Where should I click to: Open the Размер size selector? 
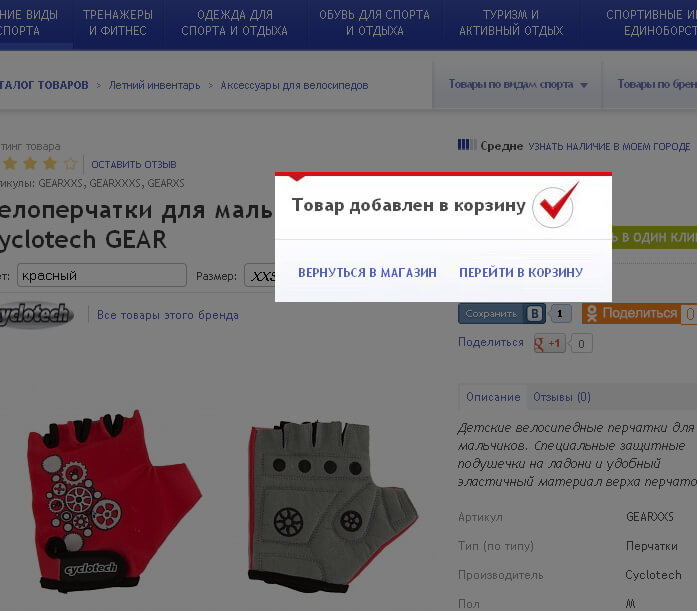(260, 276)
